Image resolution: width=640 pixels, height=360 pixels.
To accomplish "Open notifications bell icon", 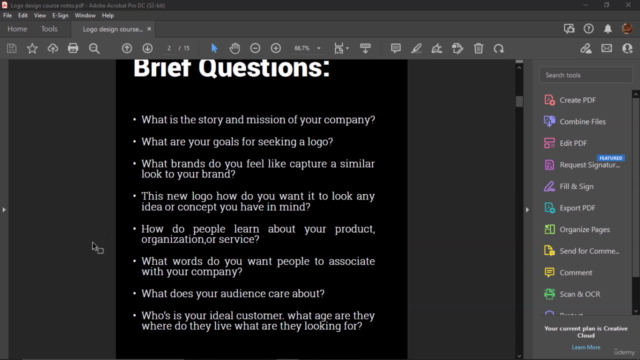I will pyautogui.click(x=608, y=29).
